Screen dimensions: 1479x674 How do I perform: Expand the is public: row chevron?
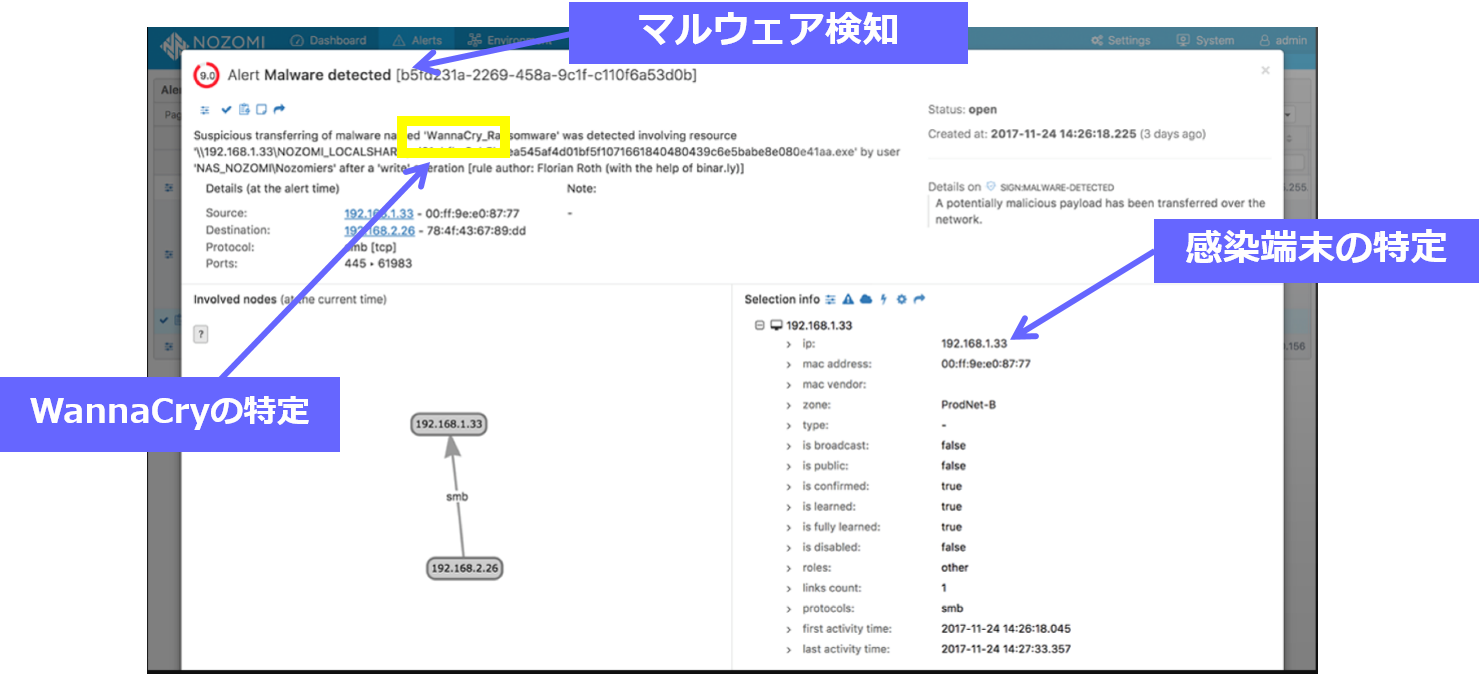[x=788, y=466]
